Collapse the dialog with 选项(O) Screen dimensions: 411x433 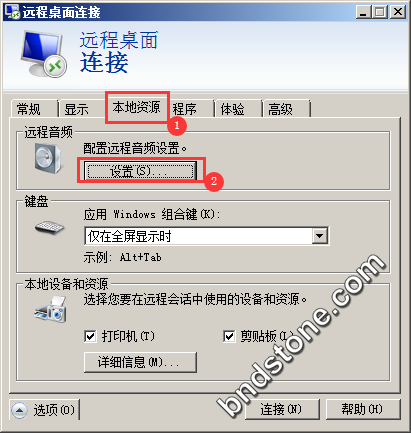click(44, 410)
